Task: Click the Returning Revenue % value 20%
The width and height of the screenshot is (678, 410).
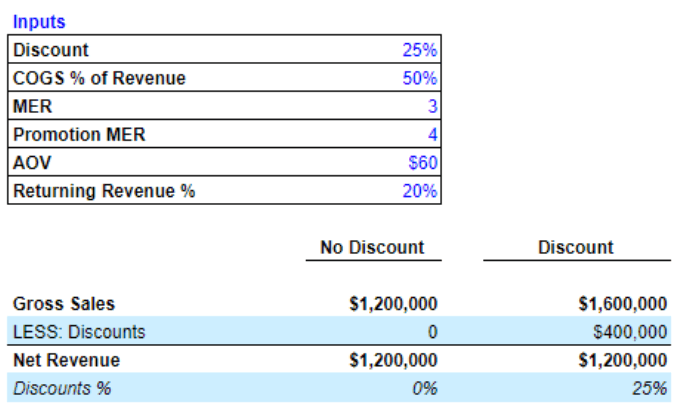Action: (419, 192)
